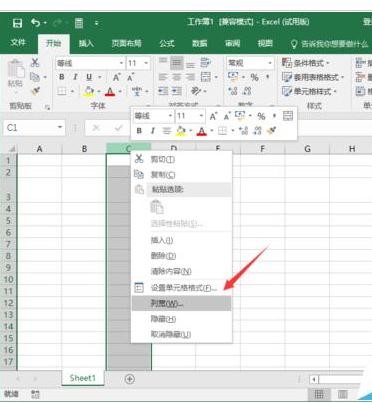This screenshot has height=403, width=372.
Task: Click increase font size in mini toolbar
Action: (x=213, y=116)
